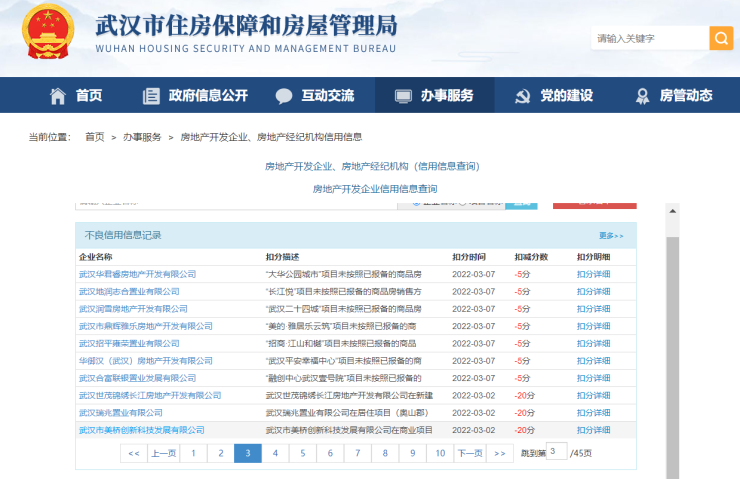Expand more records via 更多>> link
Screen dimensions: 740x479
pos(611,235)
